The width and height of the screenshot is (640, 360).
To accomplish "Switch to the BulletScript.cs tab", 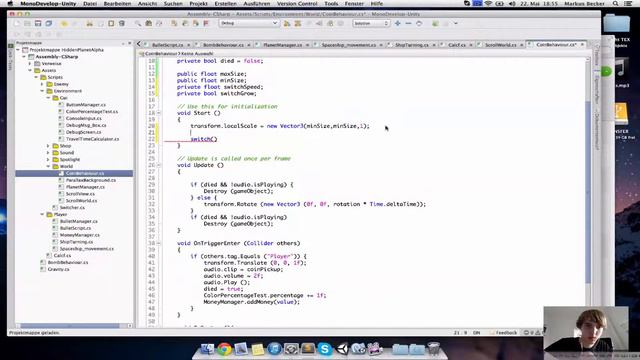I will [x=167, y=45].
